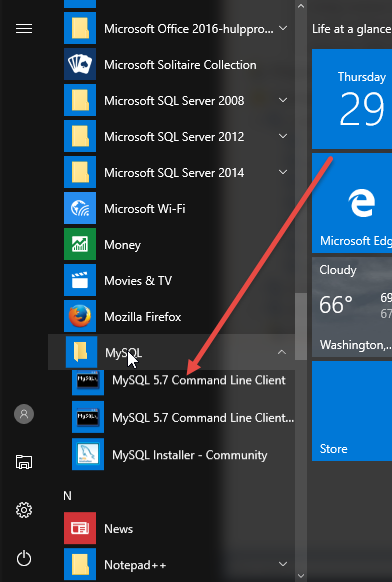Open News via its red icon
The image size is (392, 582).
(x=80, y=529)
